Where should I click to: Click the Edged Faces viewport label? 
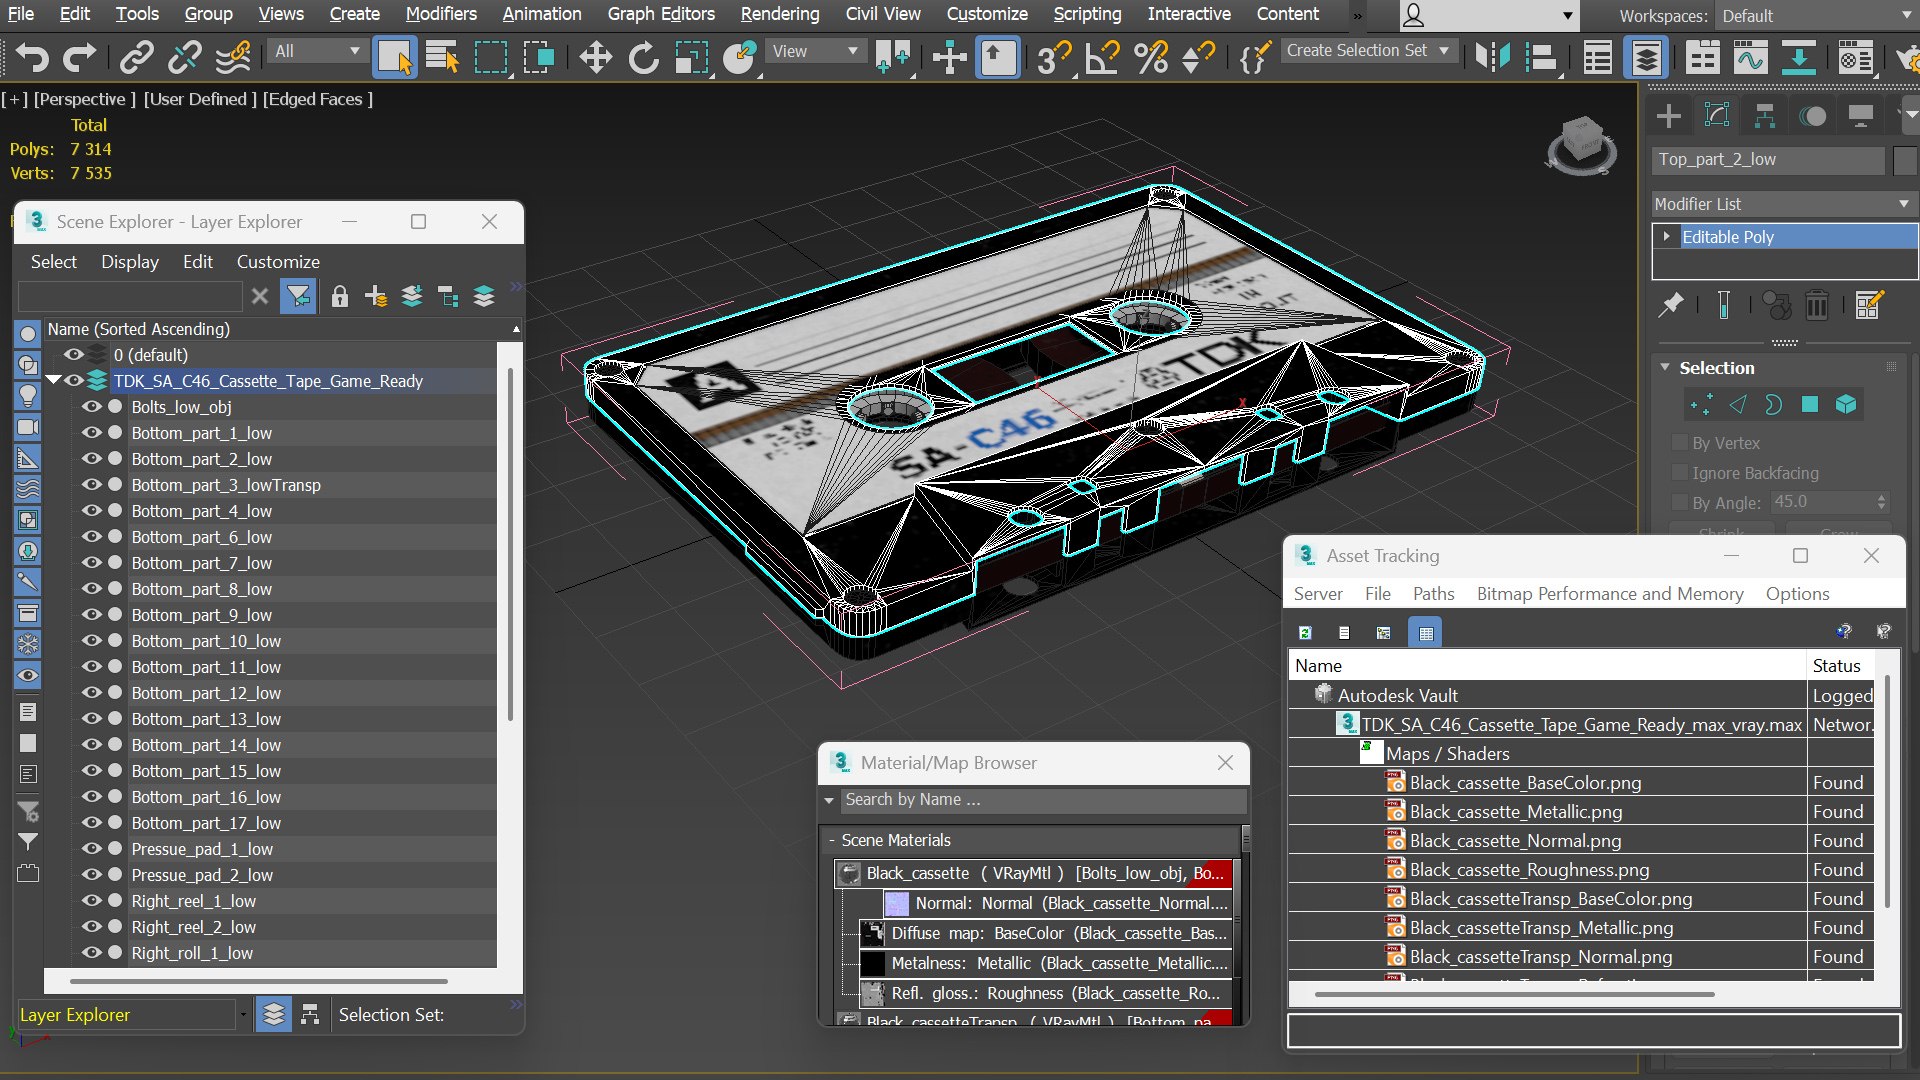click(x=318, y=99)
